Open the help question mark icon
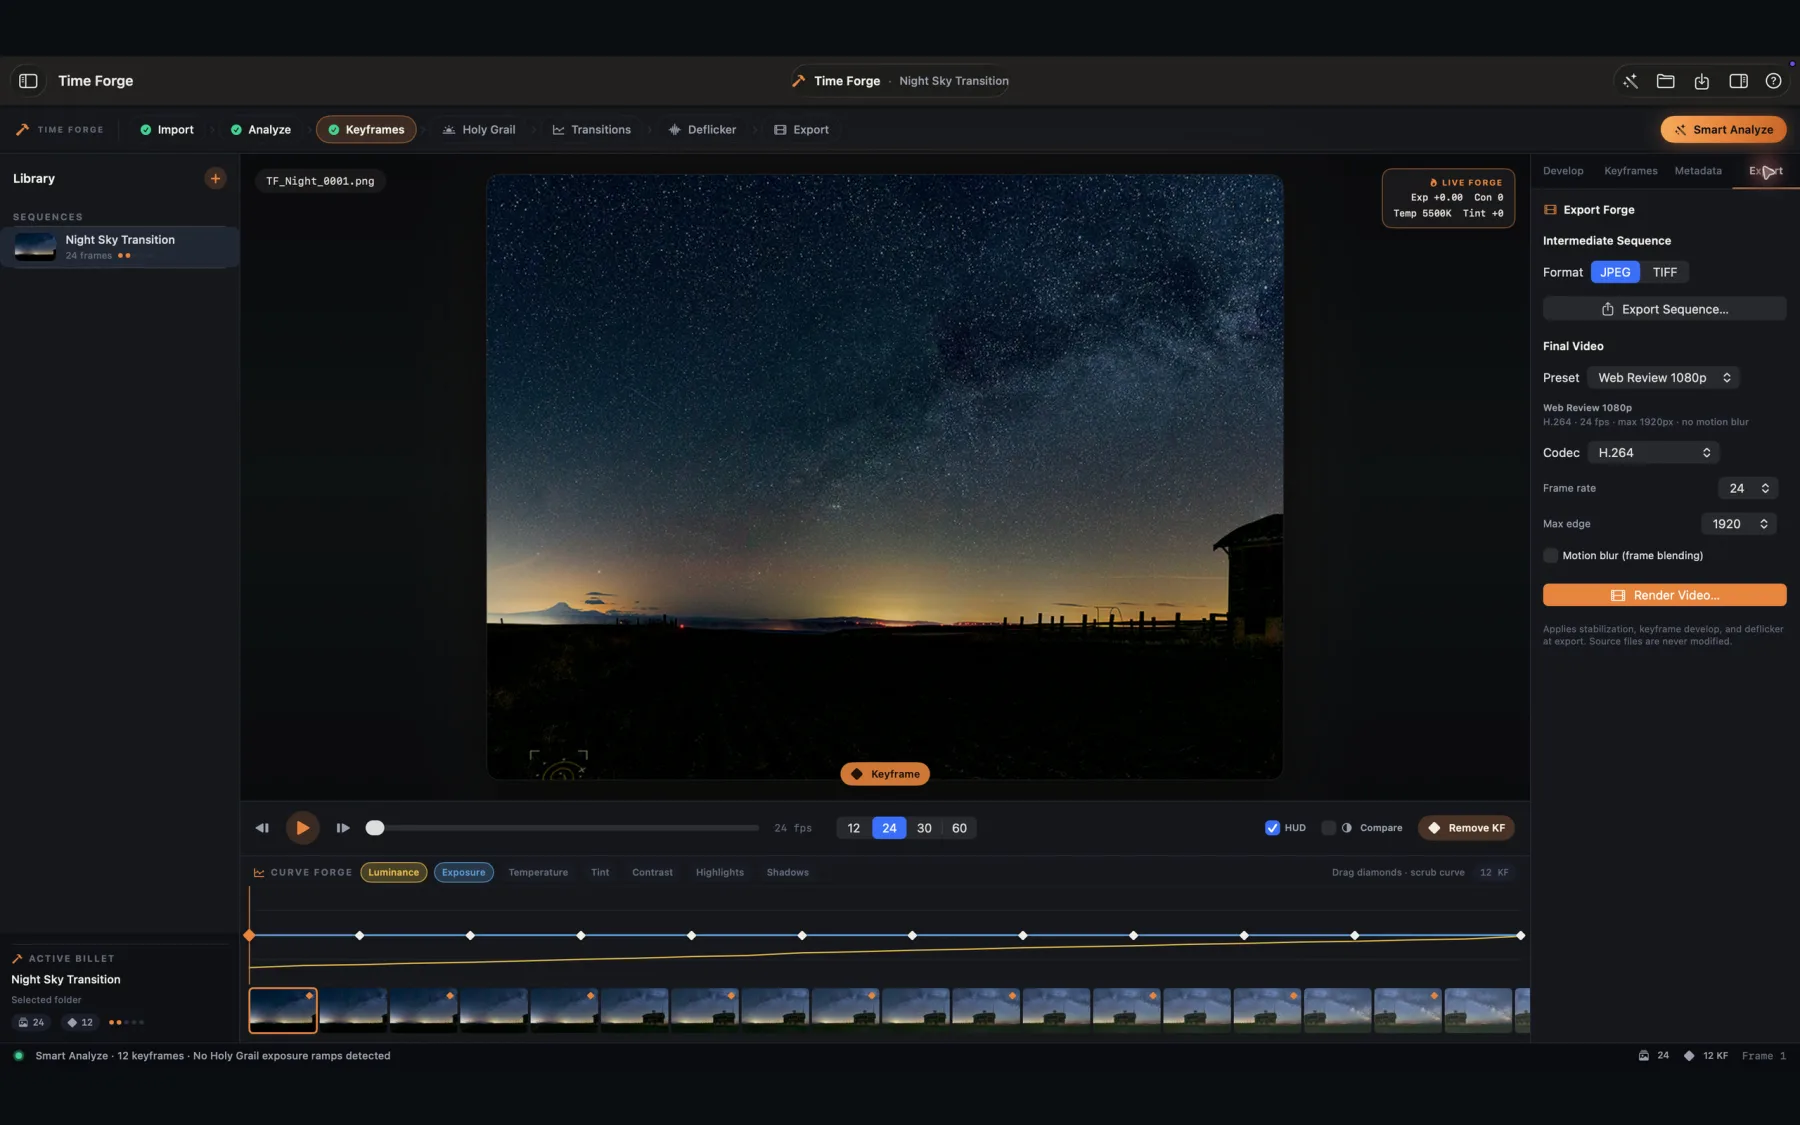 (1773, 81)
